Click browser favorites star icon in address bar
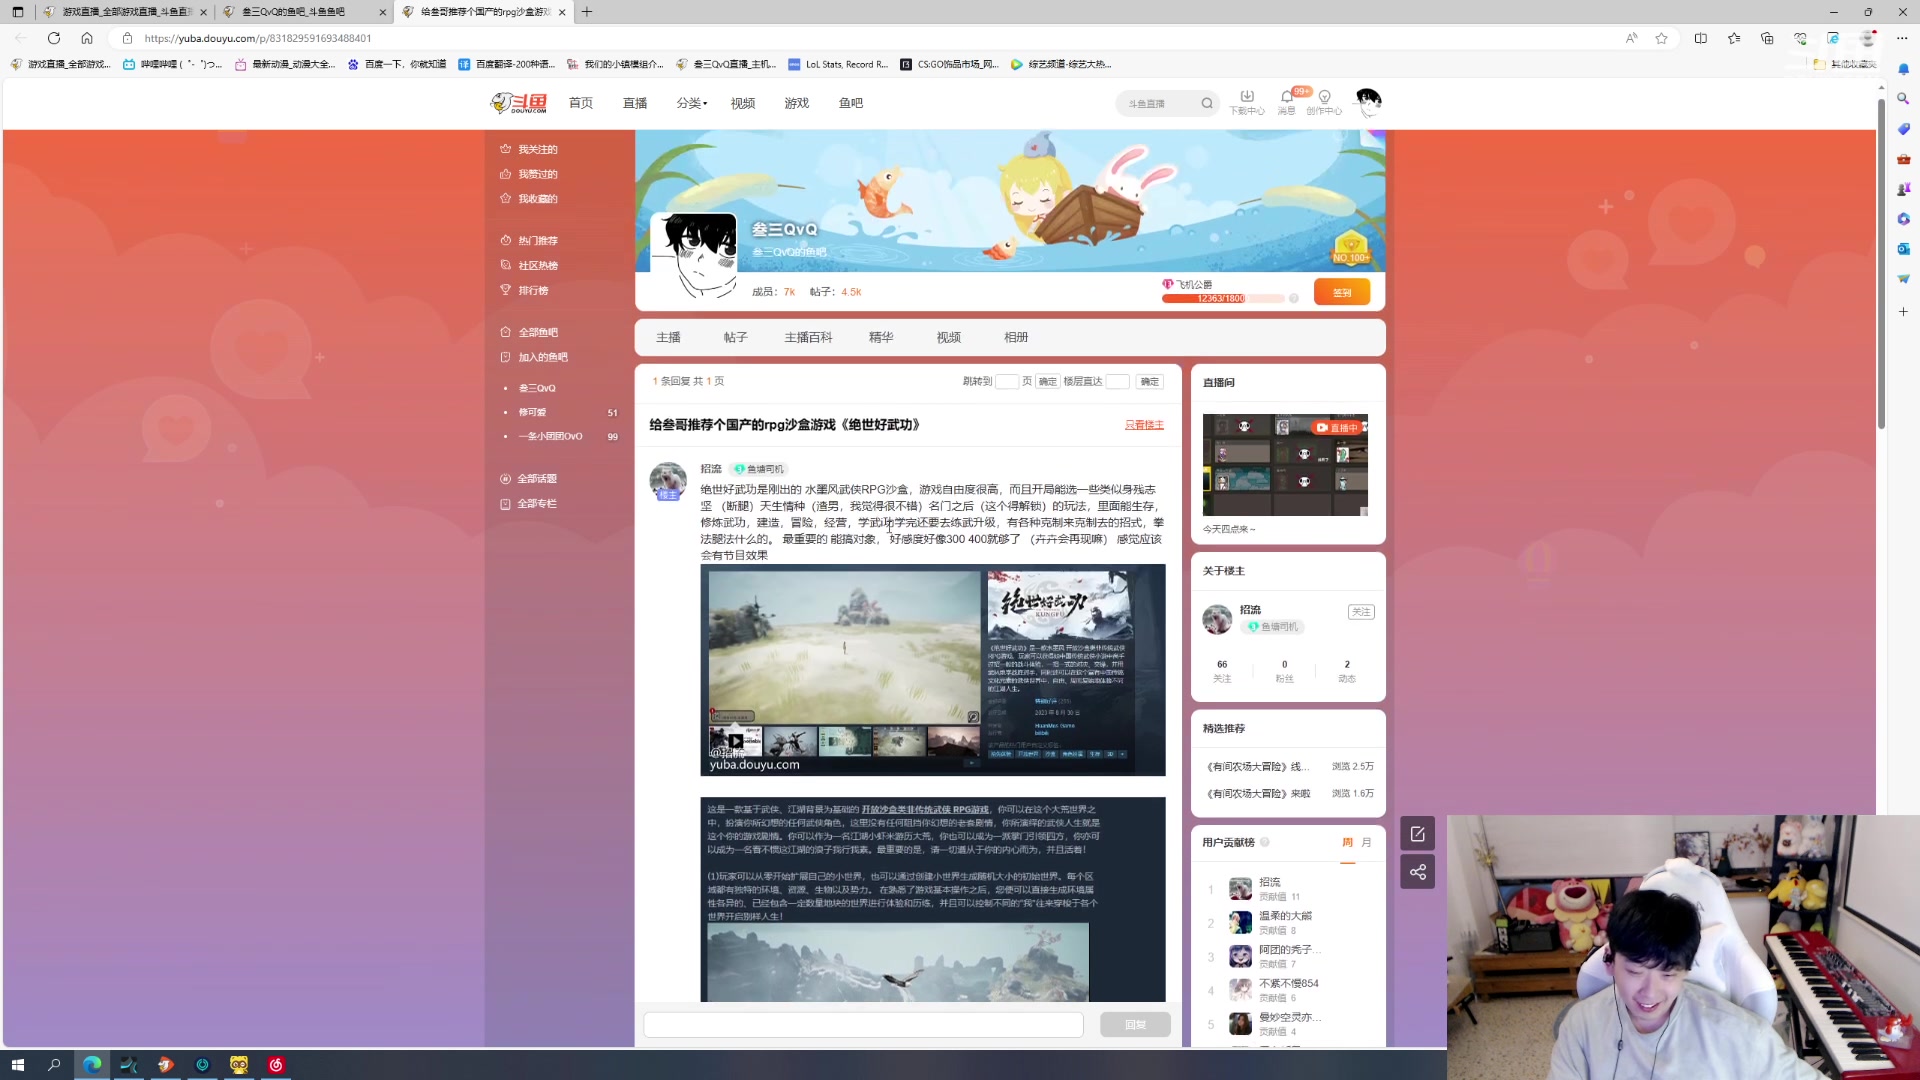 point(1661,38)
